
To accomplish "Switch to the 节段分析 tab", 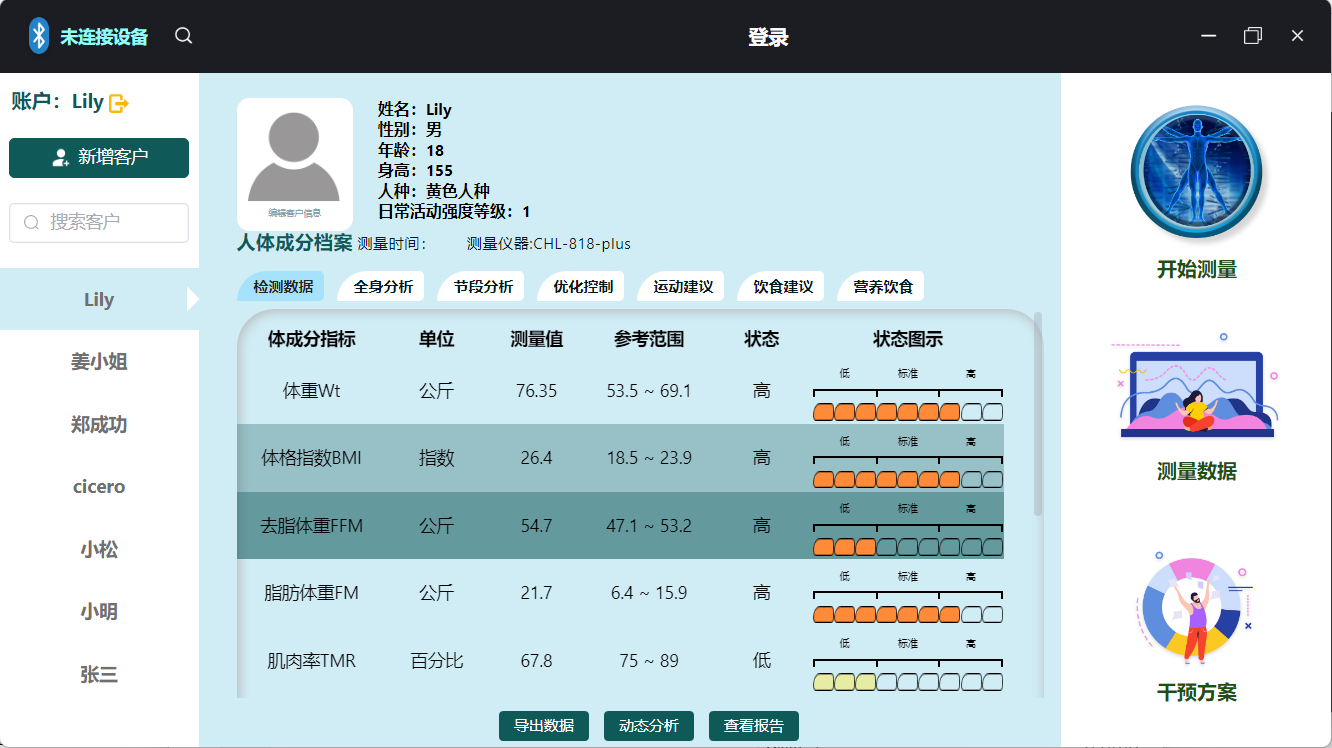I will pyautogui.click(x=483, y=287).
